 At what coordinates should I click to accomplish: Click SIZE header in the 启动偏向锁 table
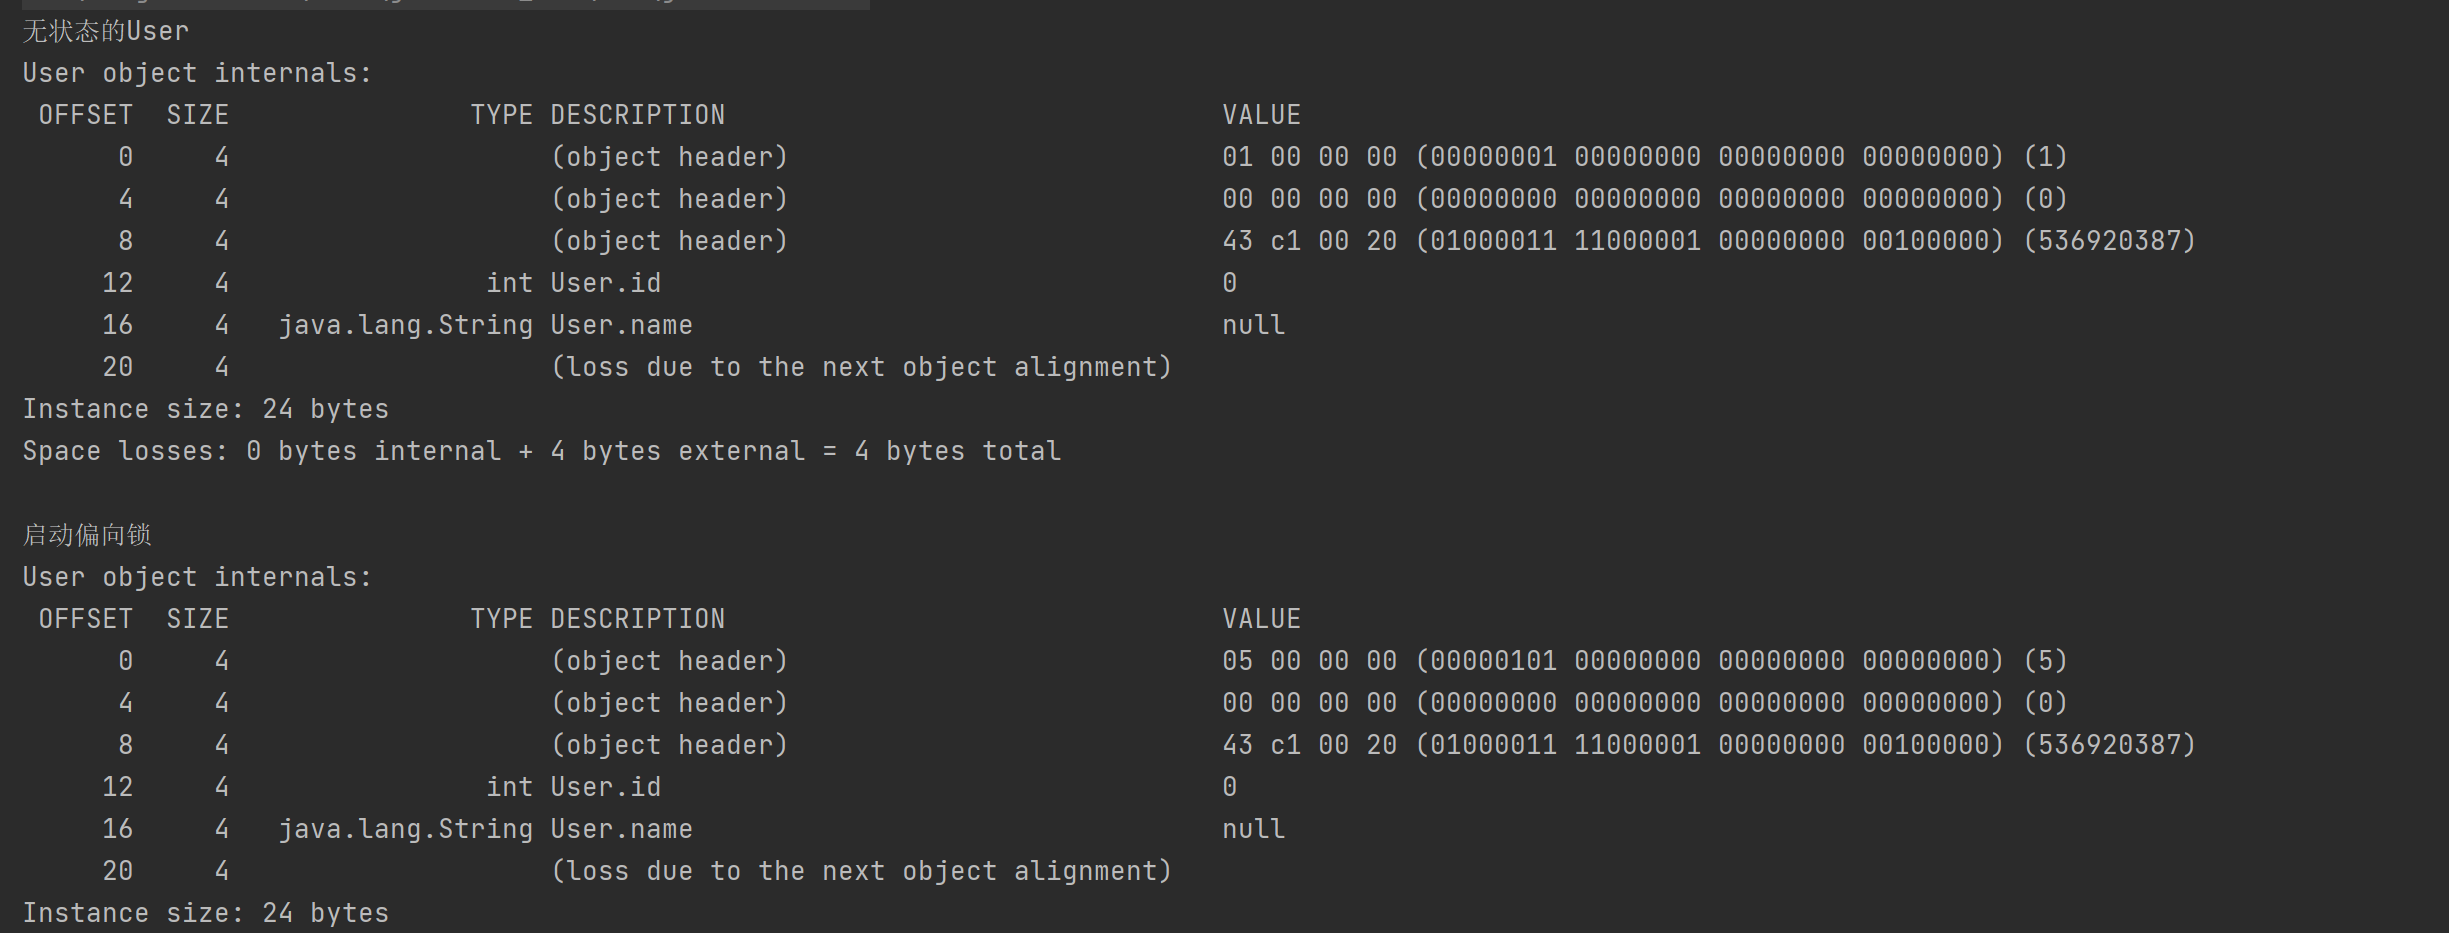(197, 619)
